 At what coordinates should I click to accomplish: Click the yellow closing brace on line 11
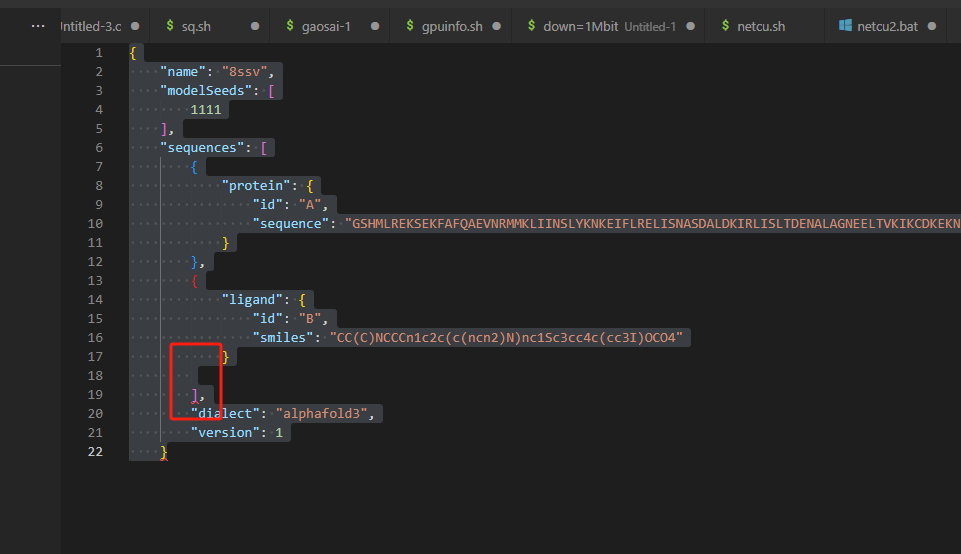(x=226, y=243)
